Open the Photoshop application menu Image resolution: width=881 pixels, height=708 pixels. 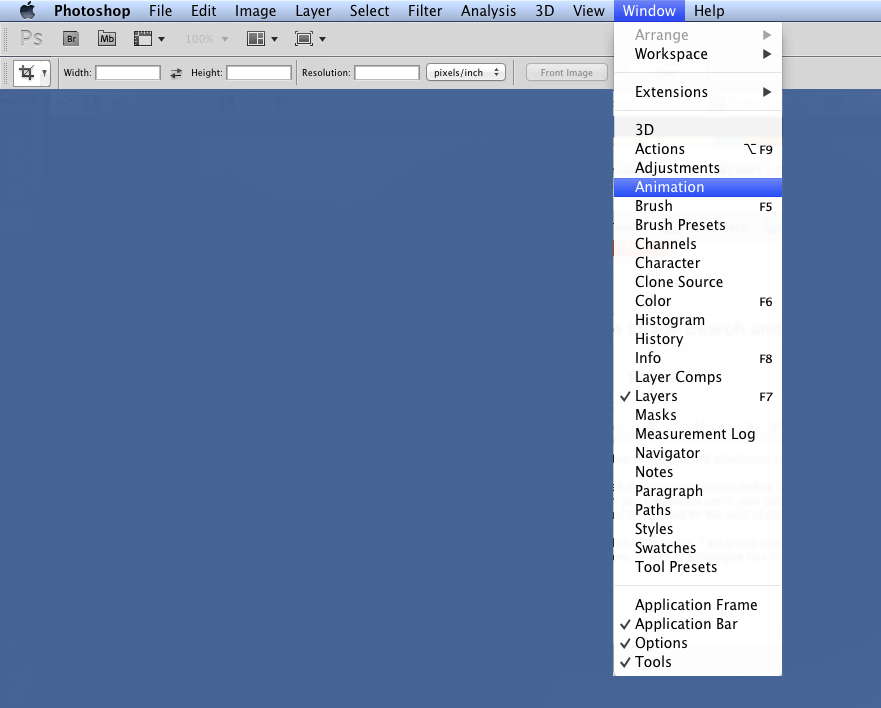(x=92, y=11)
